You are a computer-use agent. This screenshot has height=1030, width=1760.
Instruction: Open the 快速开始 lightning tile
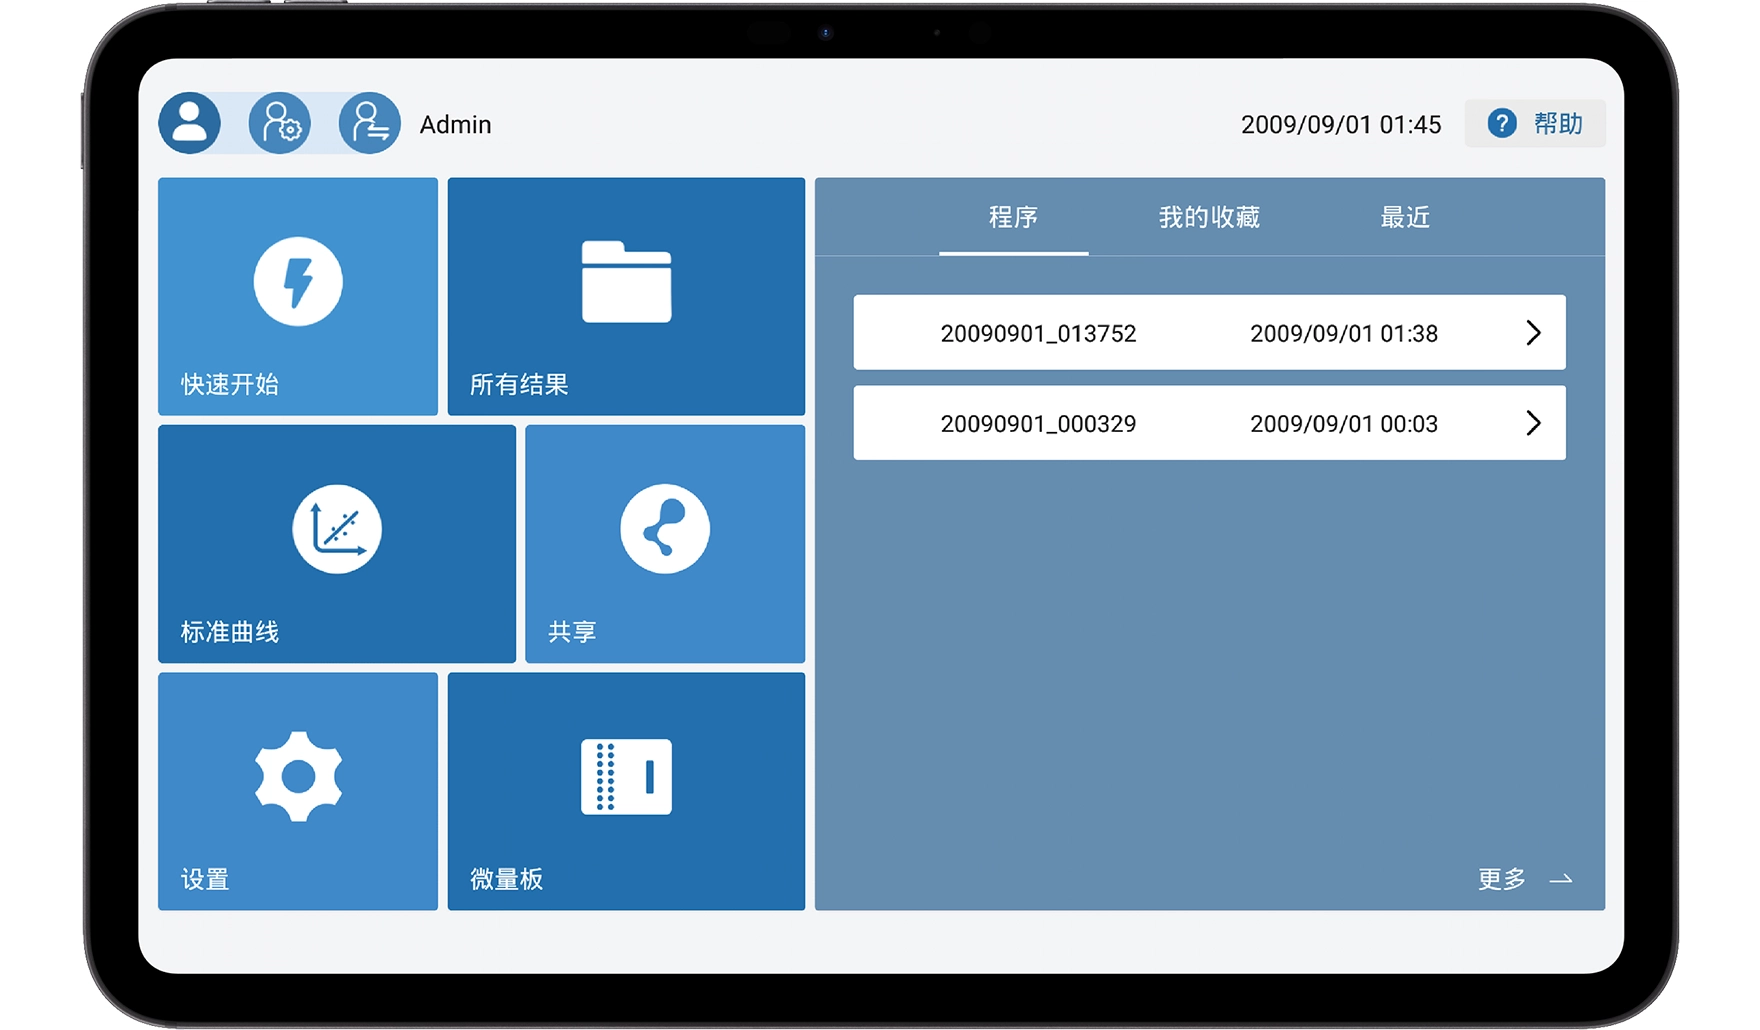tap(298, 296)
